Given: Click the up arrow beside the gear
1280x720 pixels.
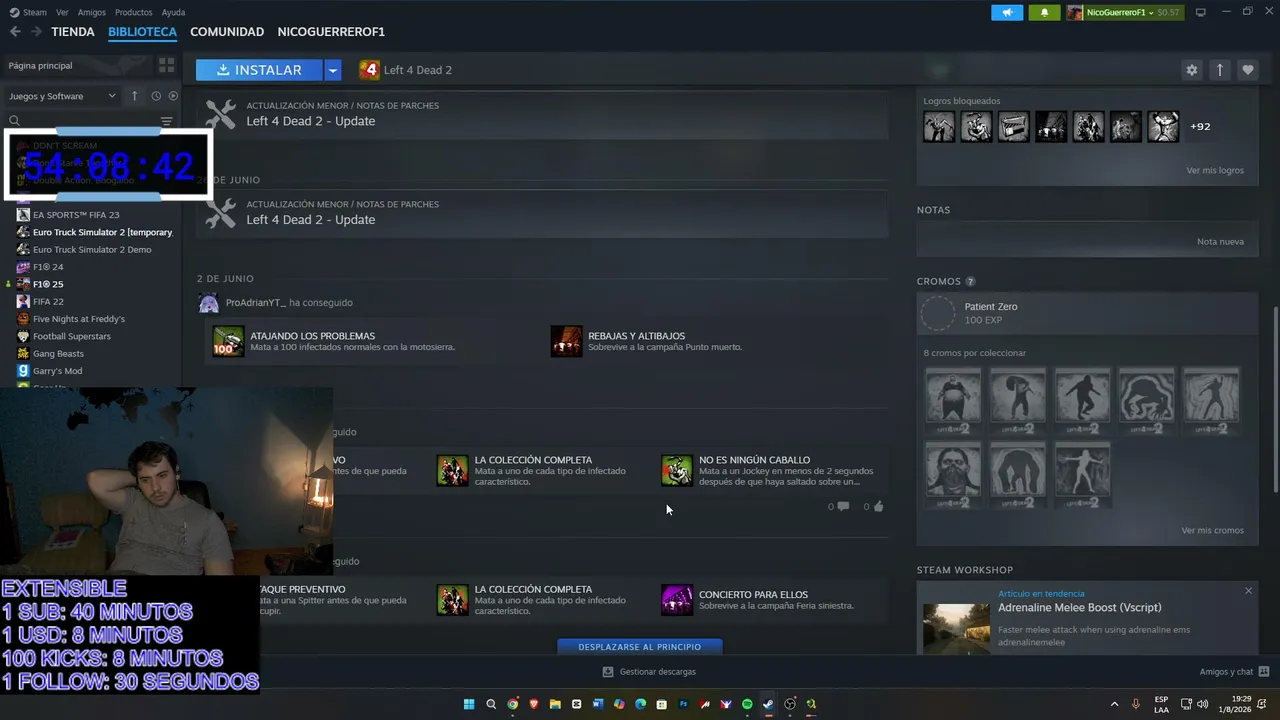Looking at the screenshot, I should pyautogui.click(x=1219, y=70).
